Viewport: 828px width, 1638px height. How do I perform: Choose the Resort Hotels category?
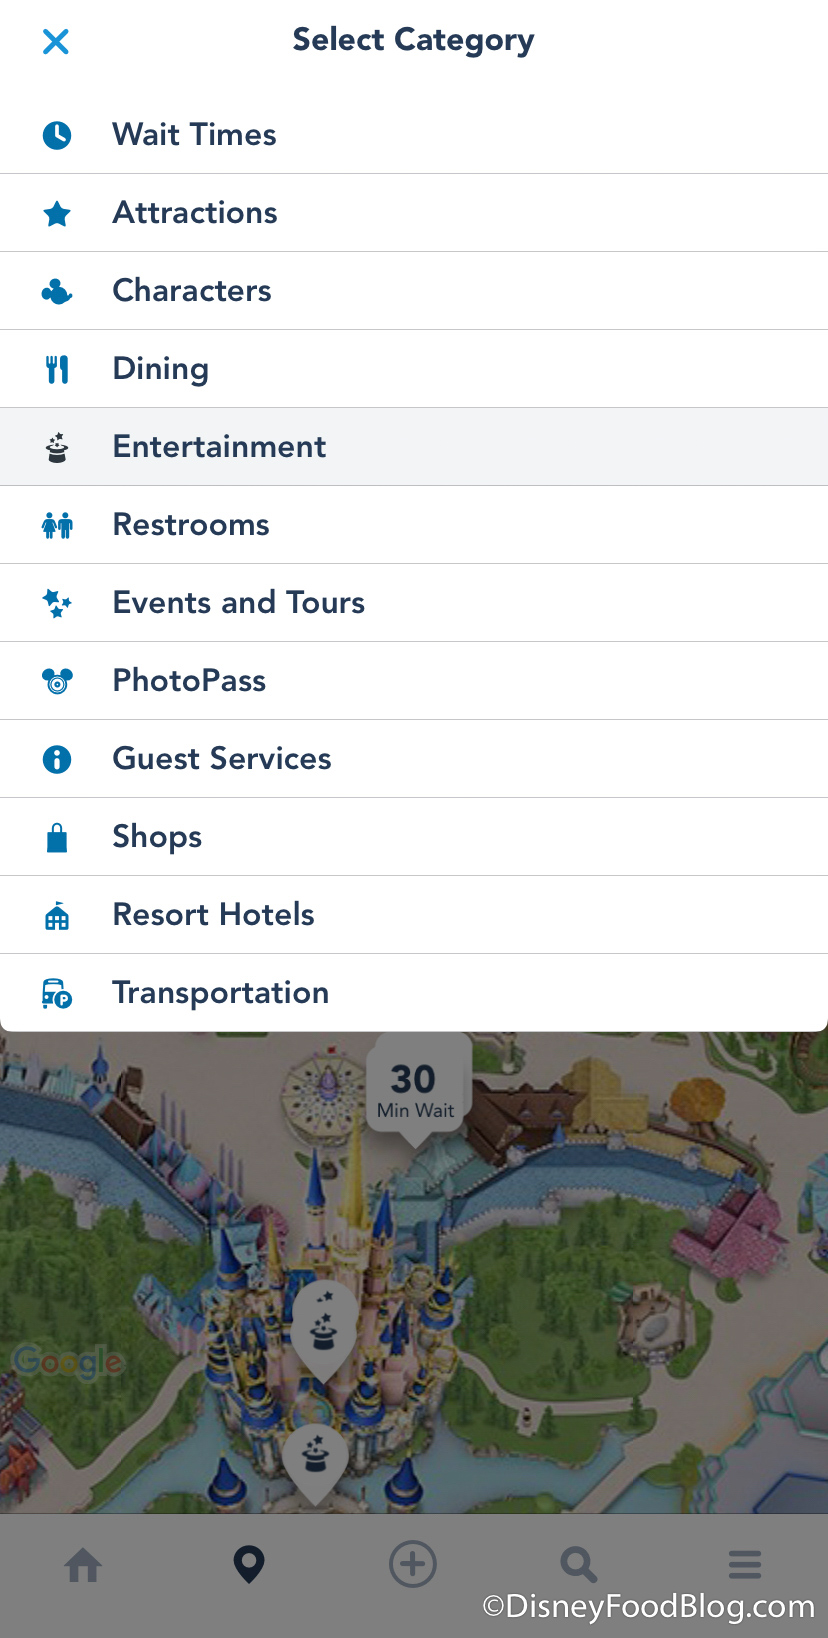[213, 915]
